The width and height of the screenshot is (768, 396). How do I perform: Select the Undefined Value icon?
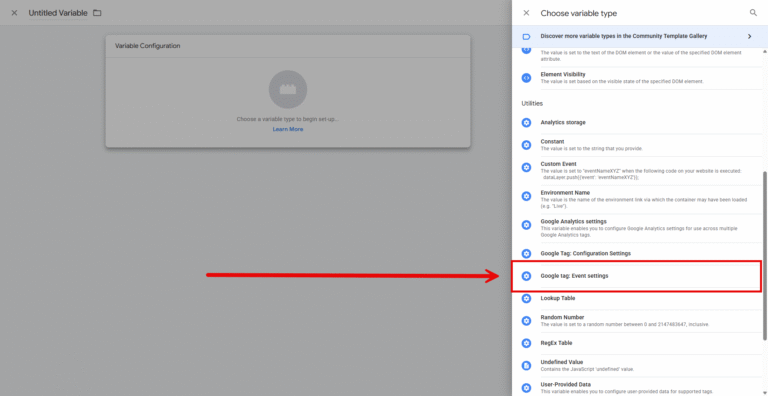(526, 366)
